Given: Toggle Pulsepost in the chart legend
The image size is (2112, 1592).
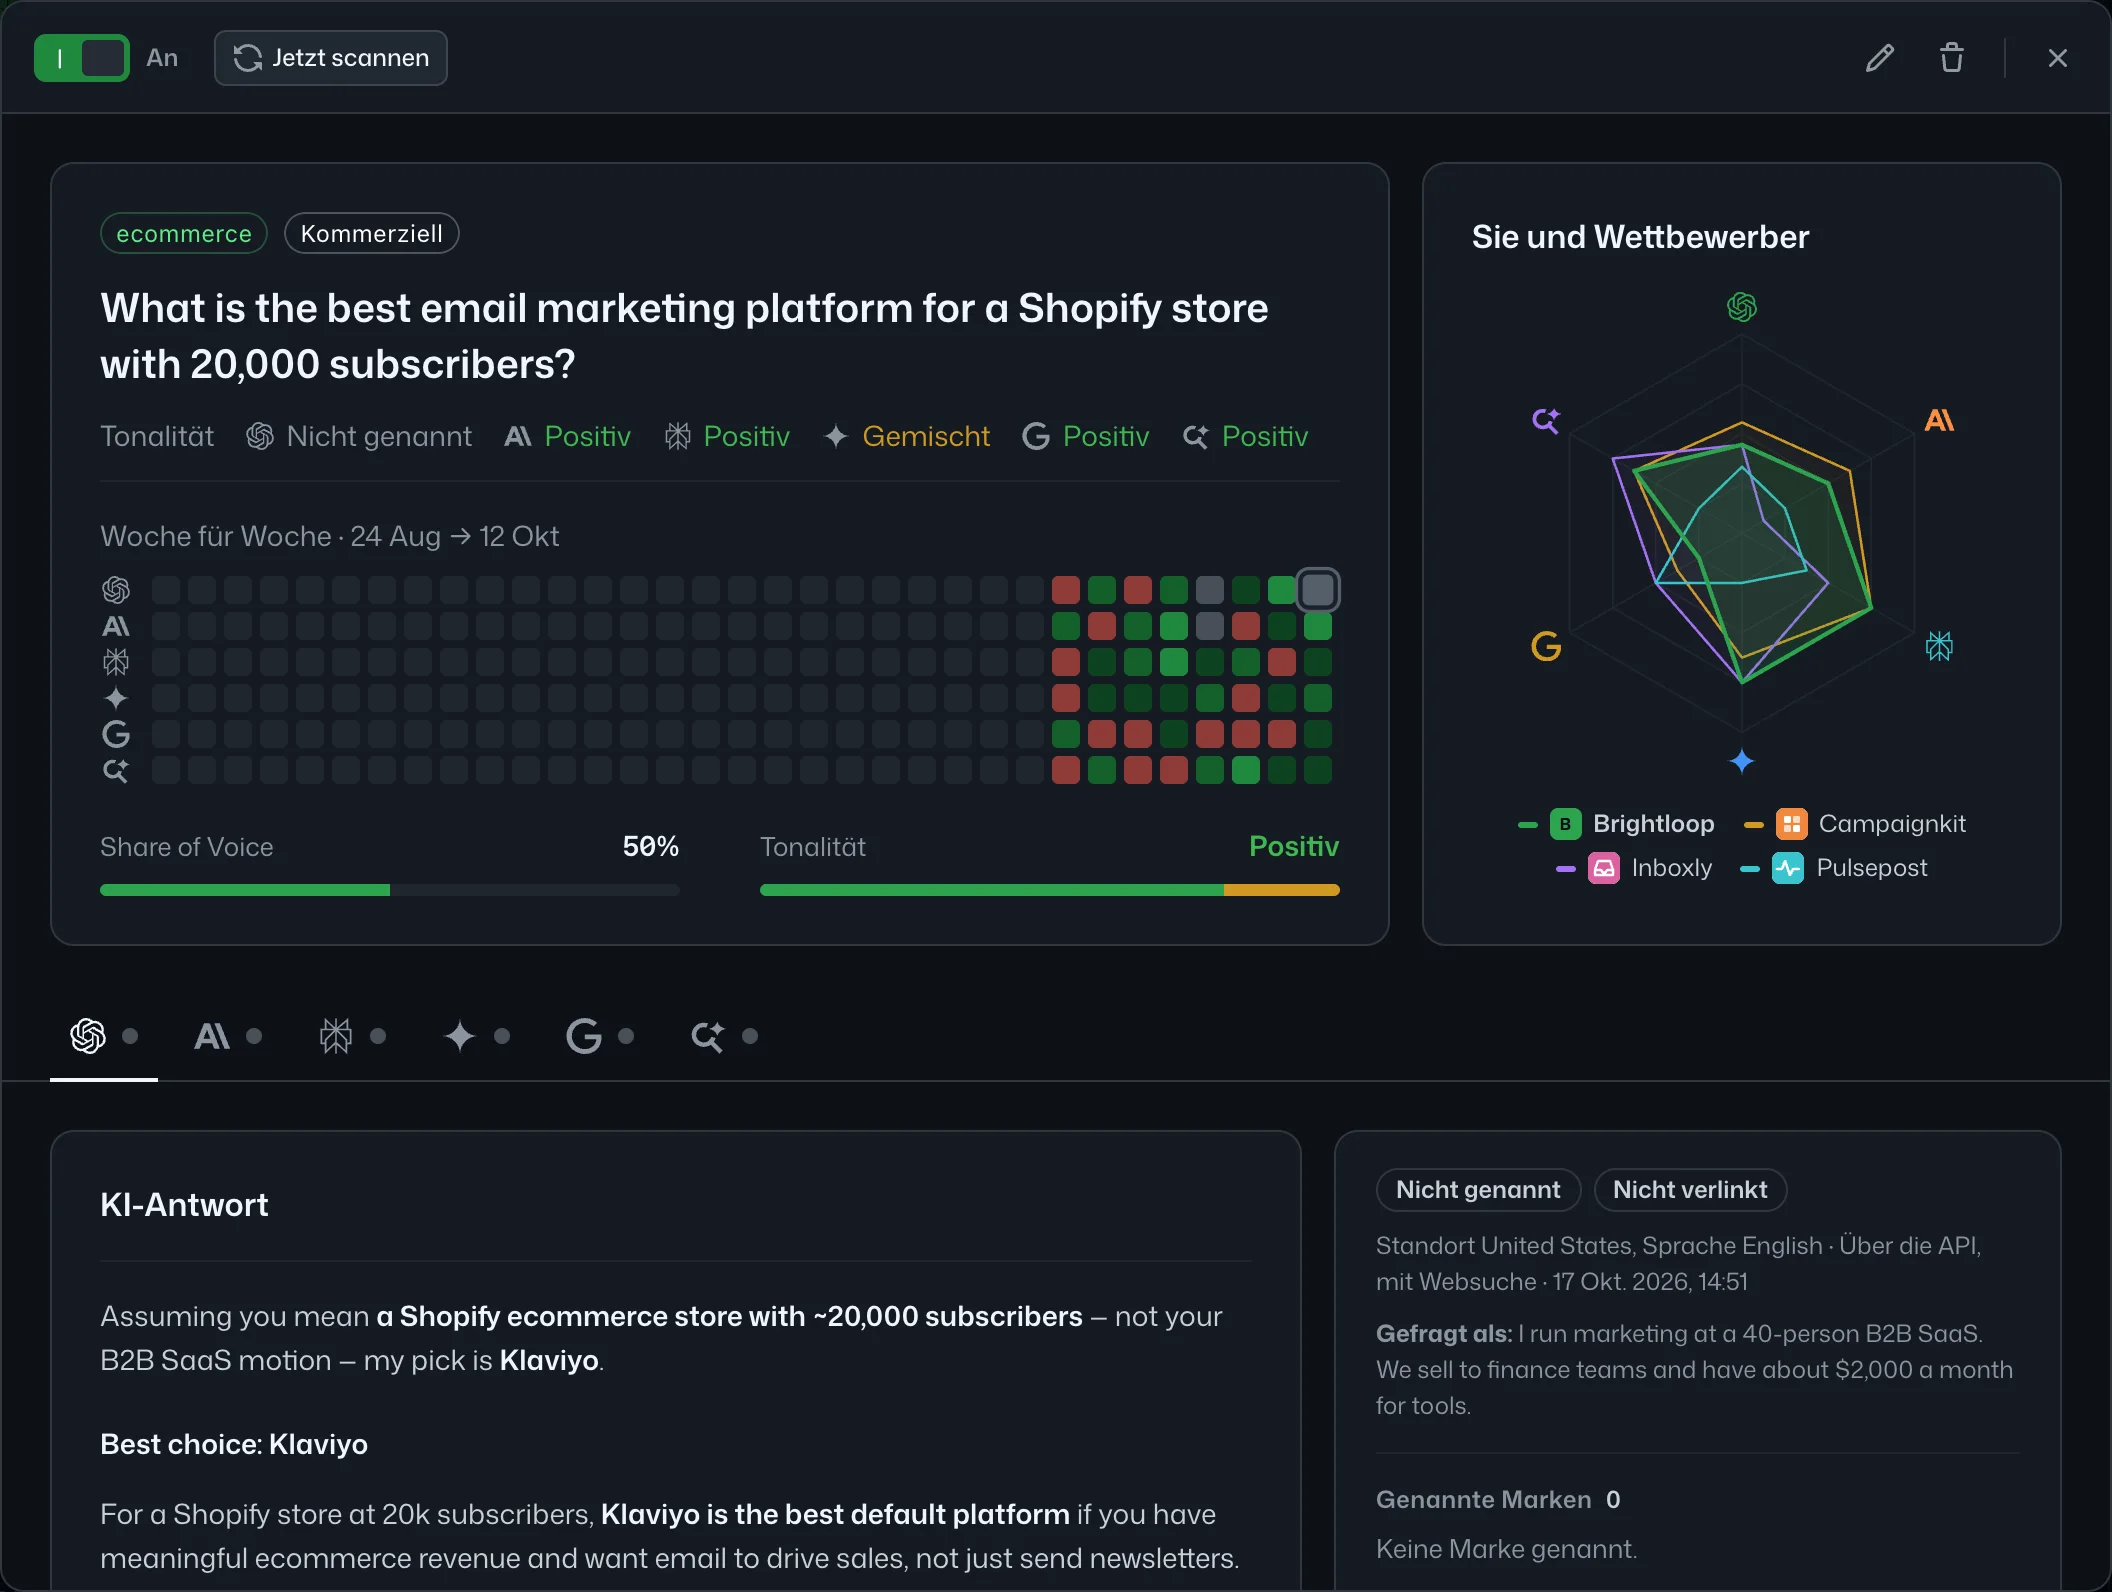Looking at the screenshot, I should pos(1834,868).
